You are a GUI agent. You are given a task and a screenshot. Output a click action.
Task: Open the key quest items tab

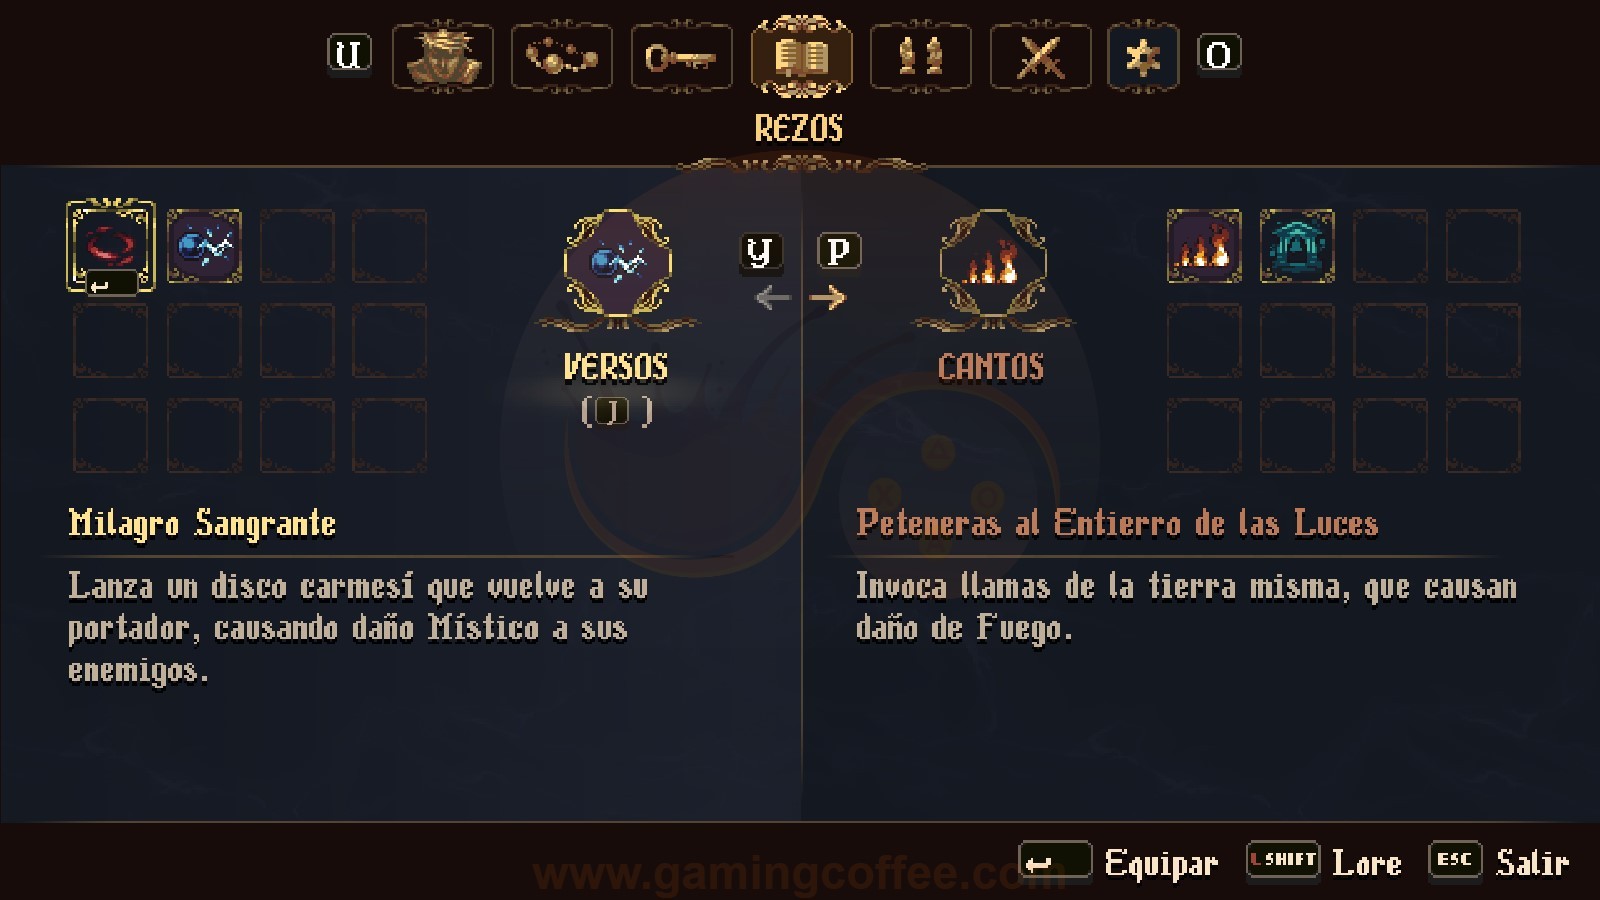681,57
